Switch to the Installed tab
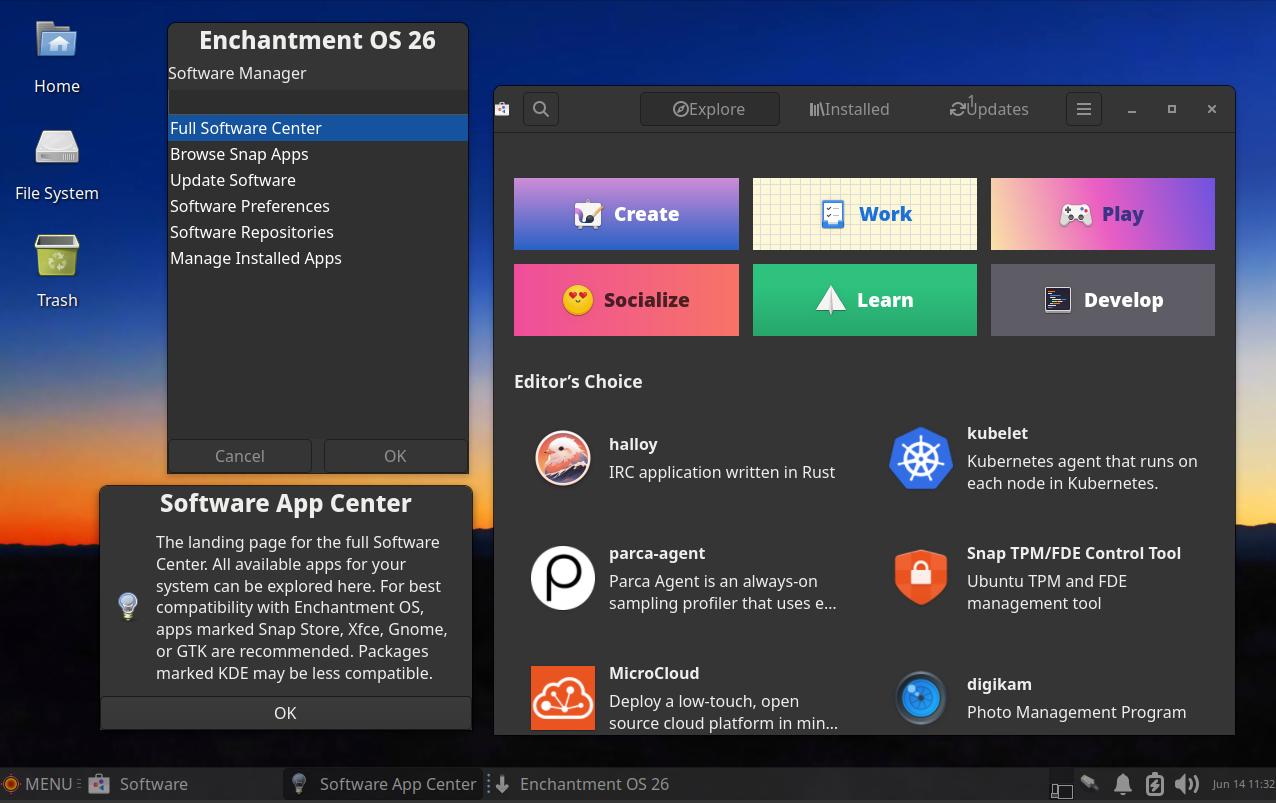Image resolution: width=1276 pixels, height=803 pixels. pyautogui.click(x=849, y=109)
